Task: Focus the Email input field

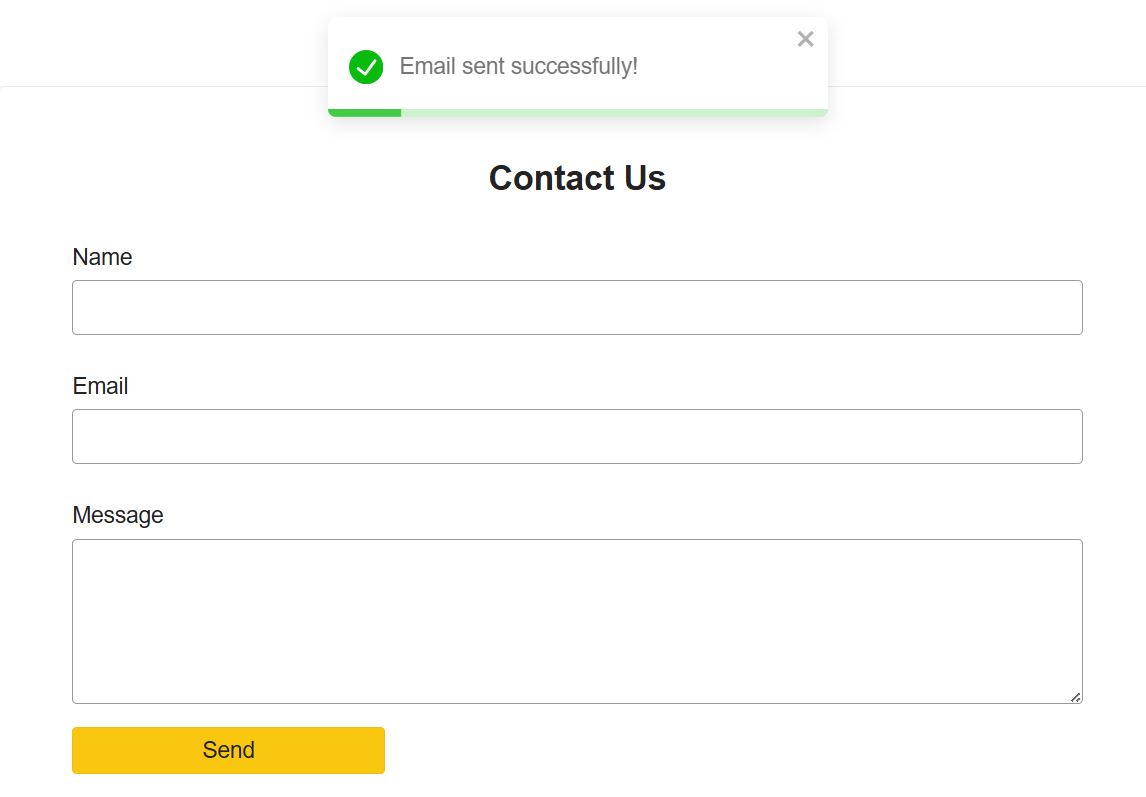Action: pyautogui.click(x=577, y=436)
